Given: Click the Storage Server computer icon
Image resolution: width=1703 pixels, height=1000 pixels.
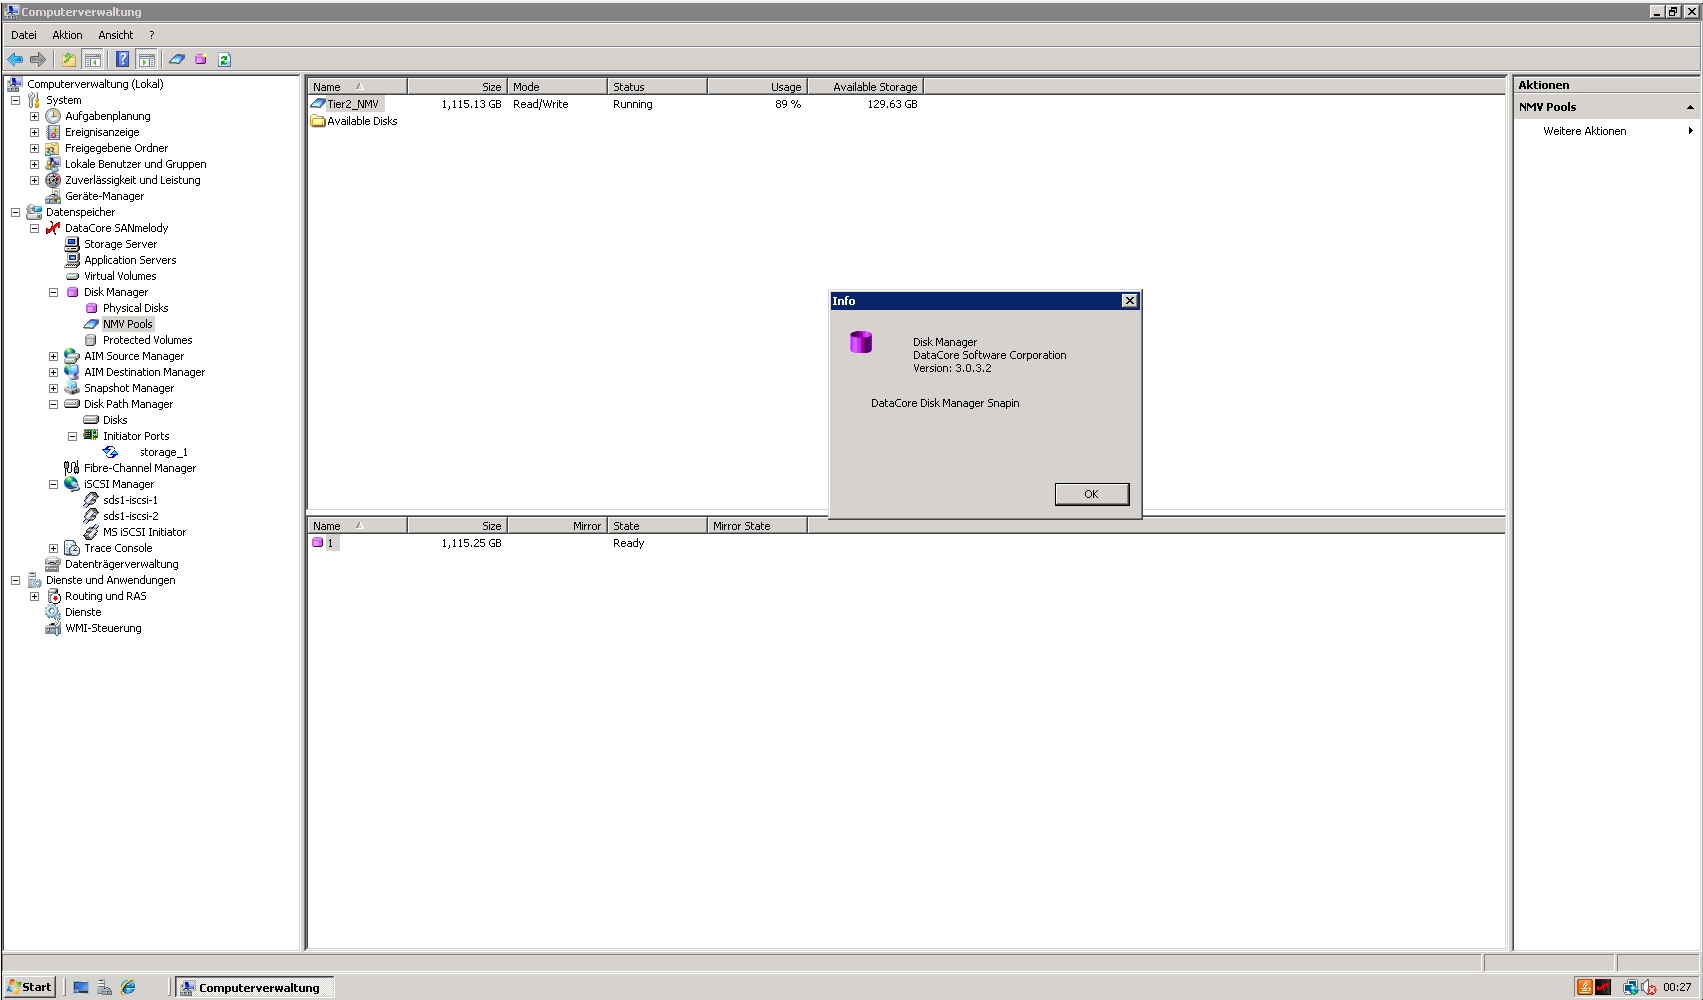Looking at the screenshot, I should tap(72, 244).
